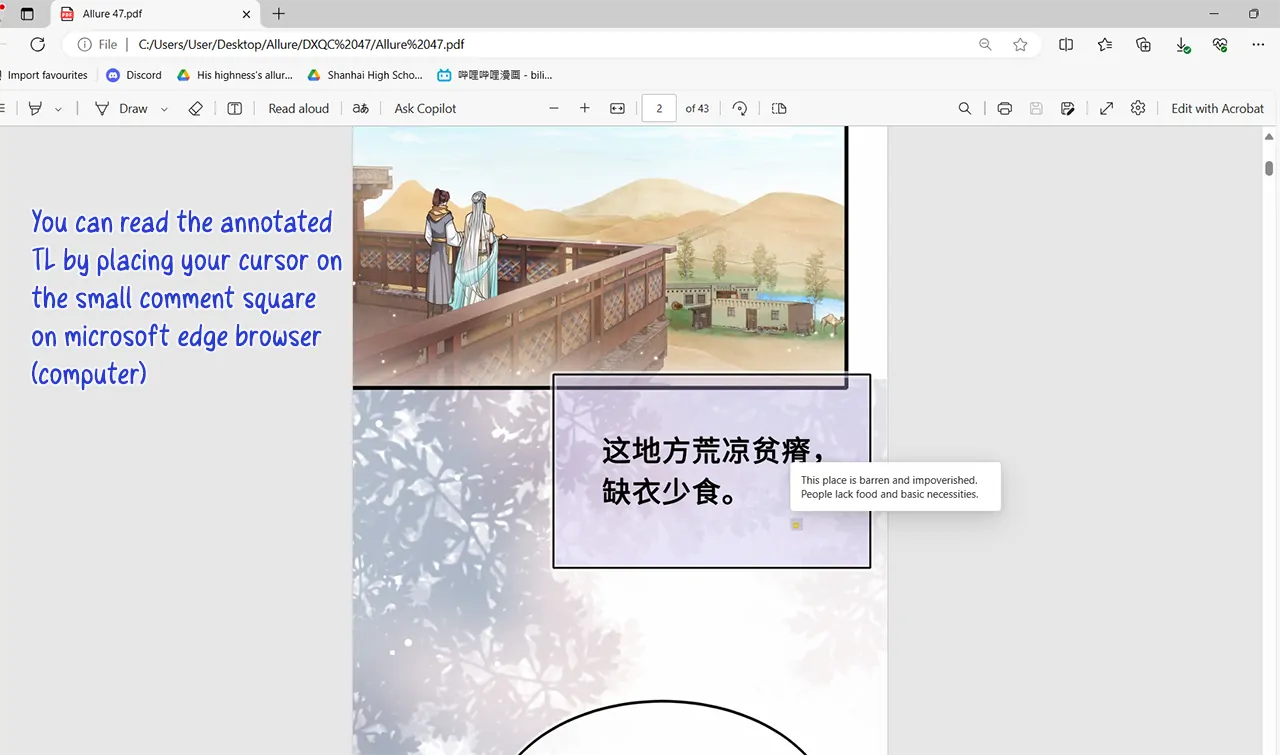This screenshot has height=755, width=1280.
Task: Enter full screen with the expand arrows
Action: coord(1106,108)
